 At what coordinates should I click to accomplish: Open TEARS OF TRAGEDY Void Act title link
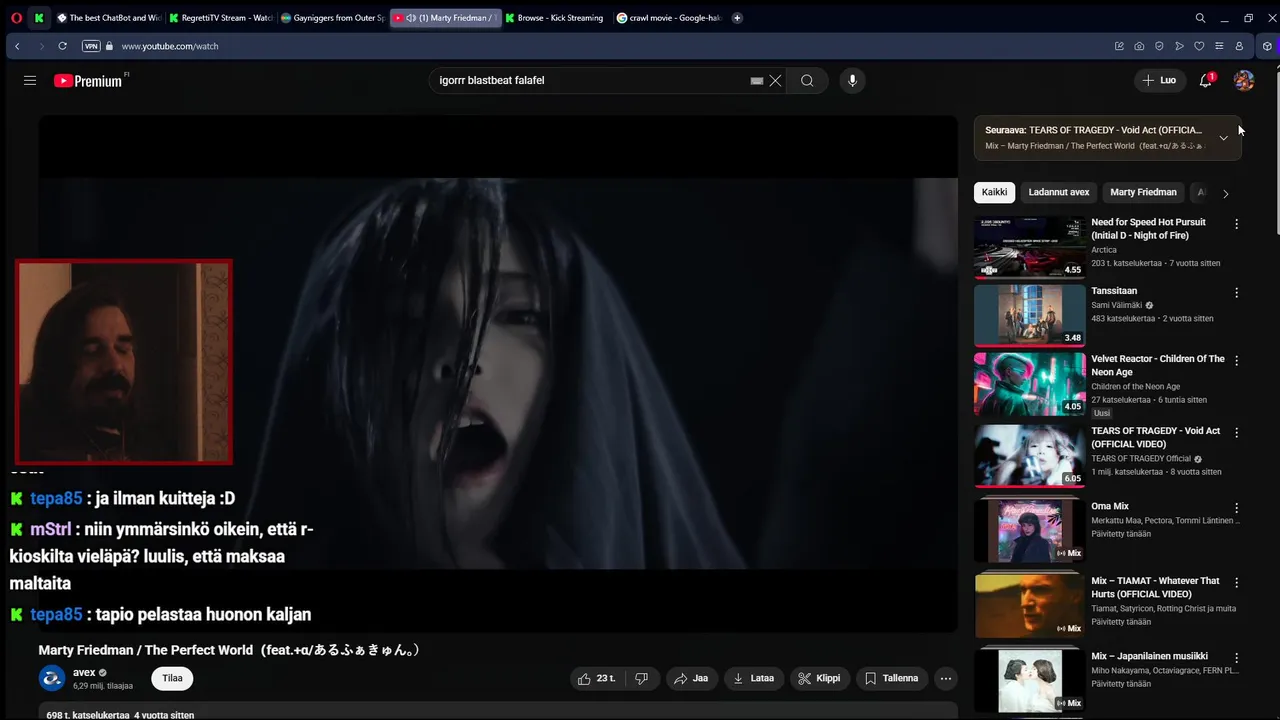(1155, 437)
